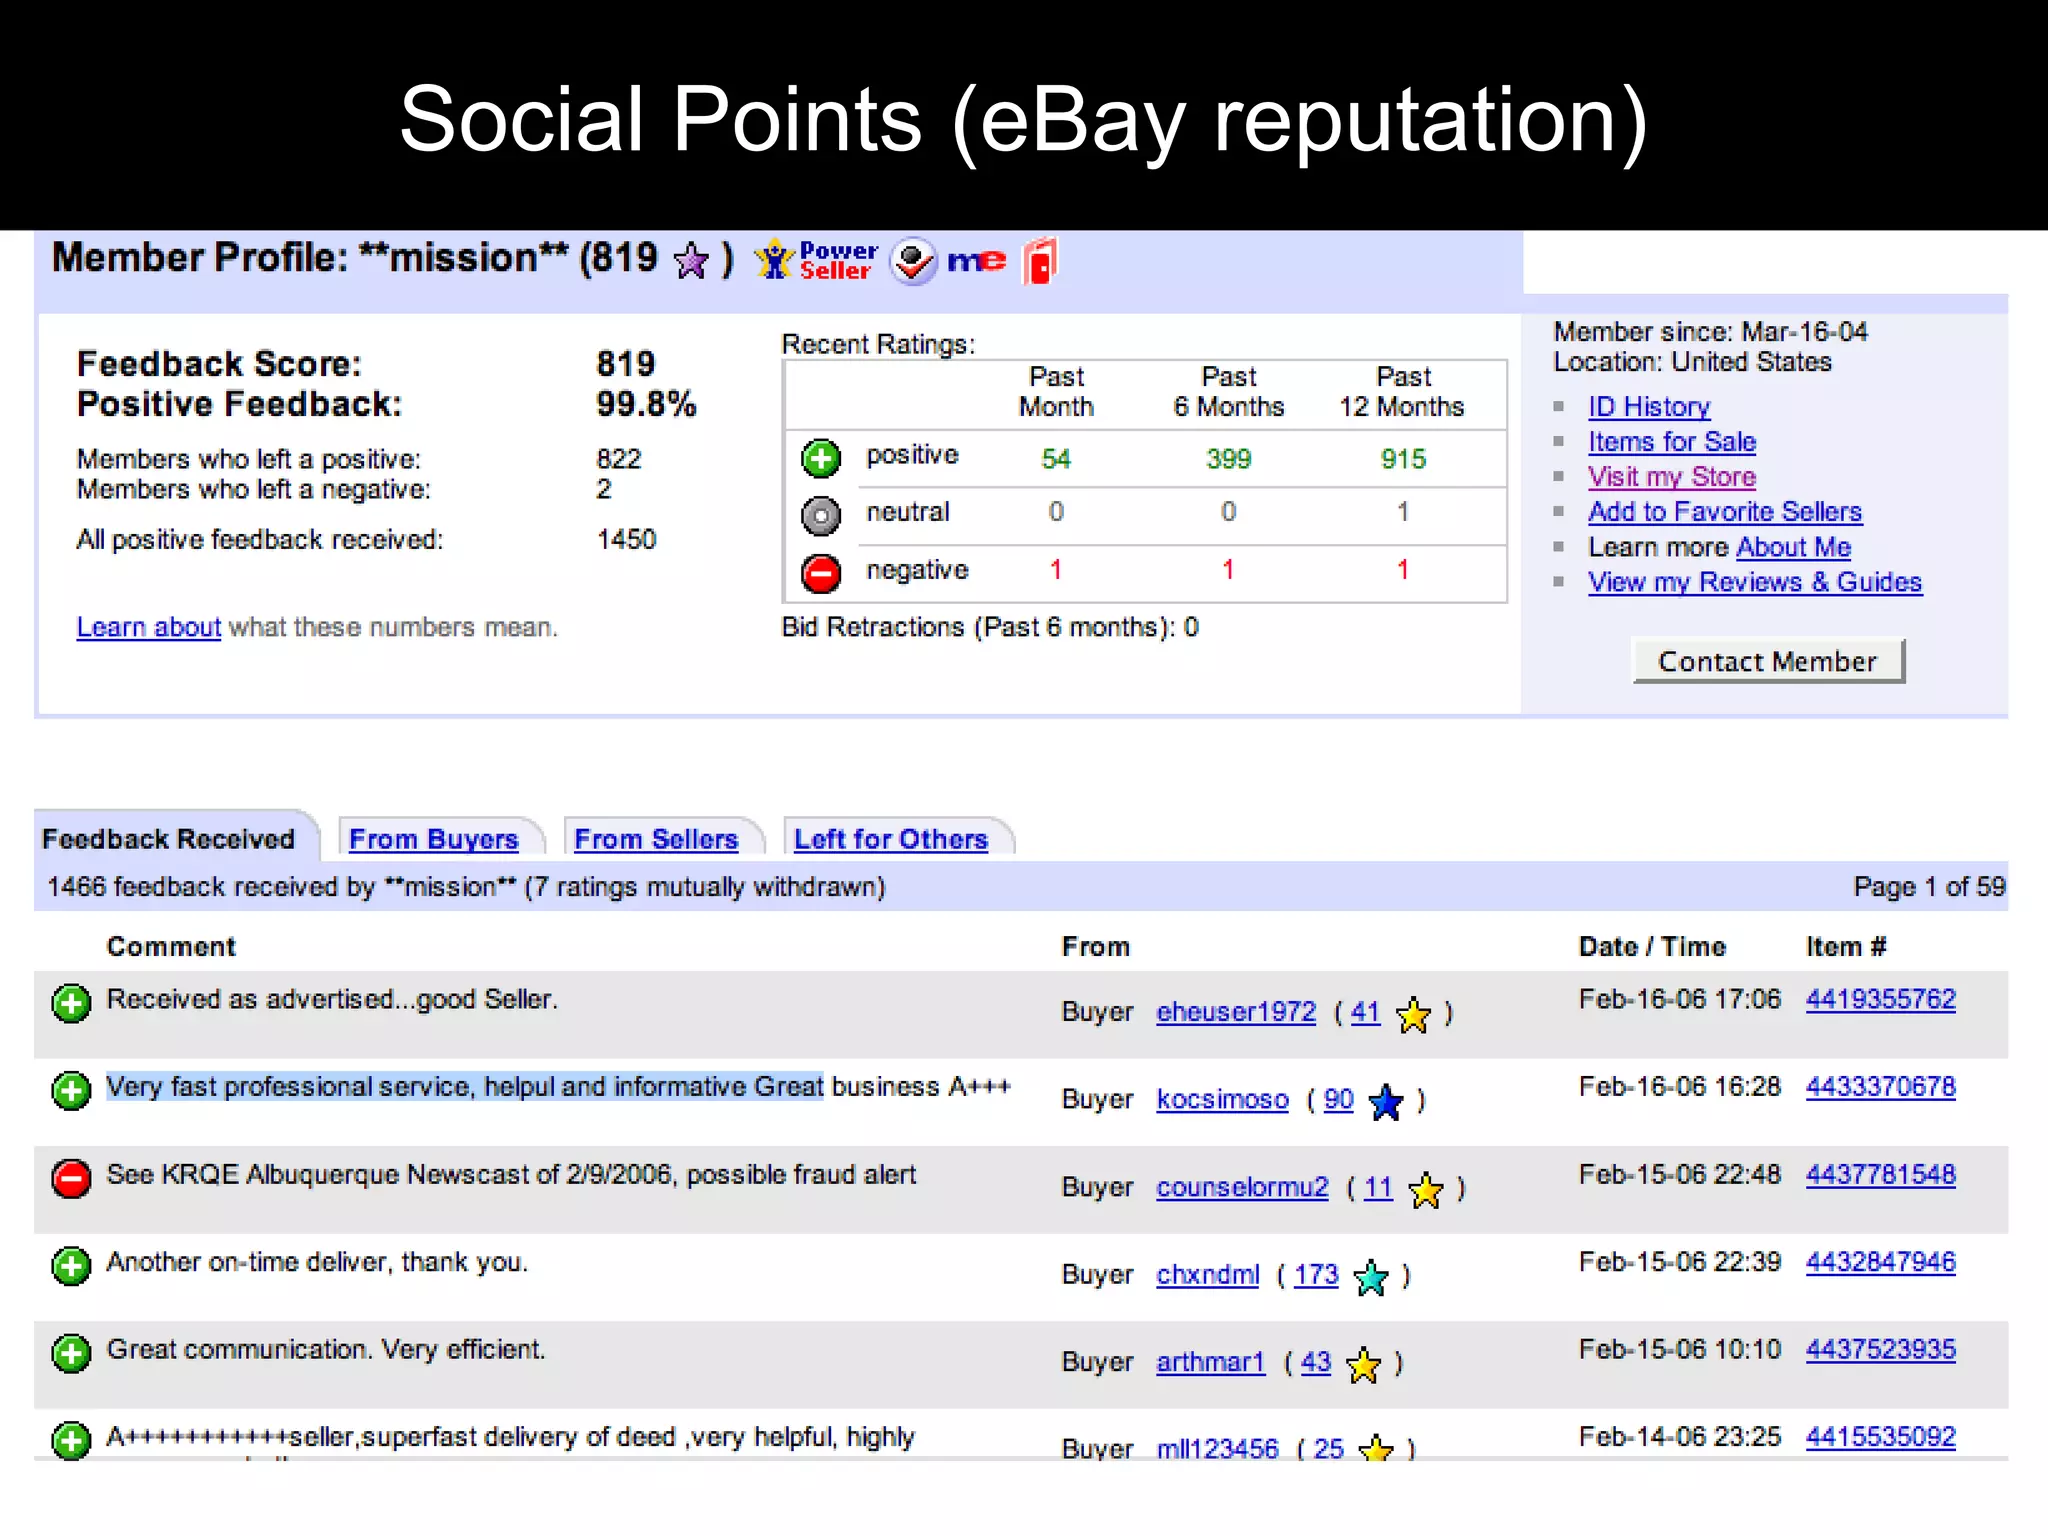Open item number 4432847946
The image size is (2048, 1536).
point(1880,1262)
